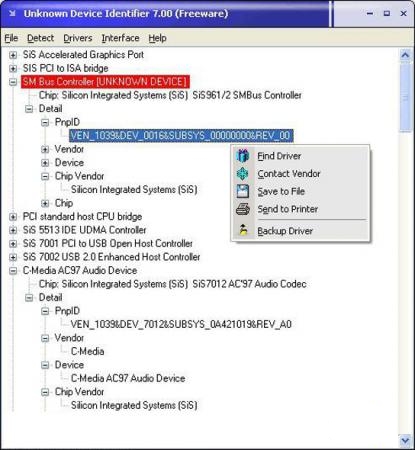The width and height of the screenshot is (415, 450).
Task: Expand PCI standard host CPU bridge
Action: point(13,217)
